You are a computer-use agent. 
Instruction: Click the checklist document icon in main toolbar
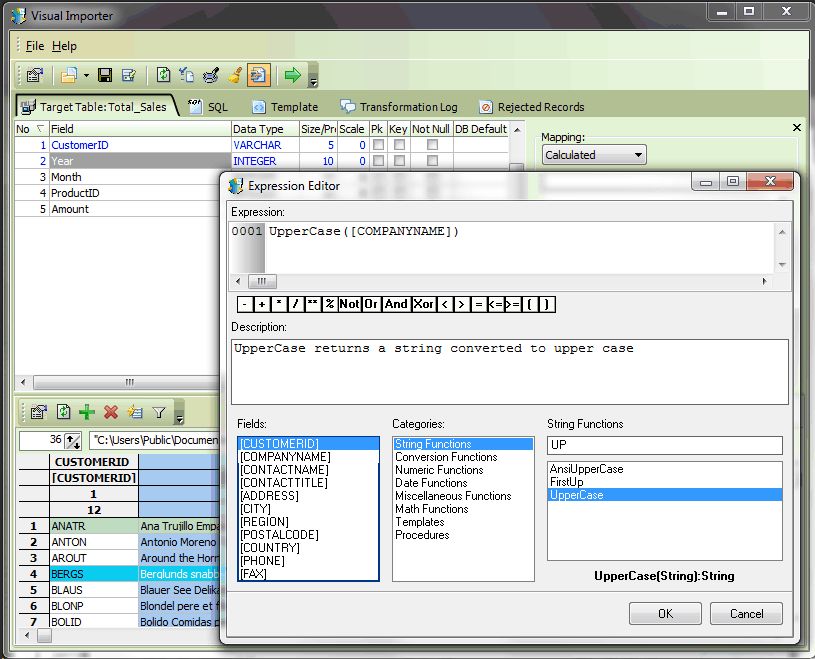[x=187, y=75]
